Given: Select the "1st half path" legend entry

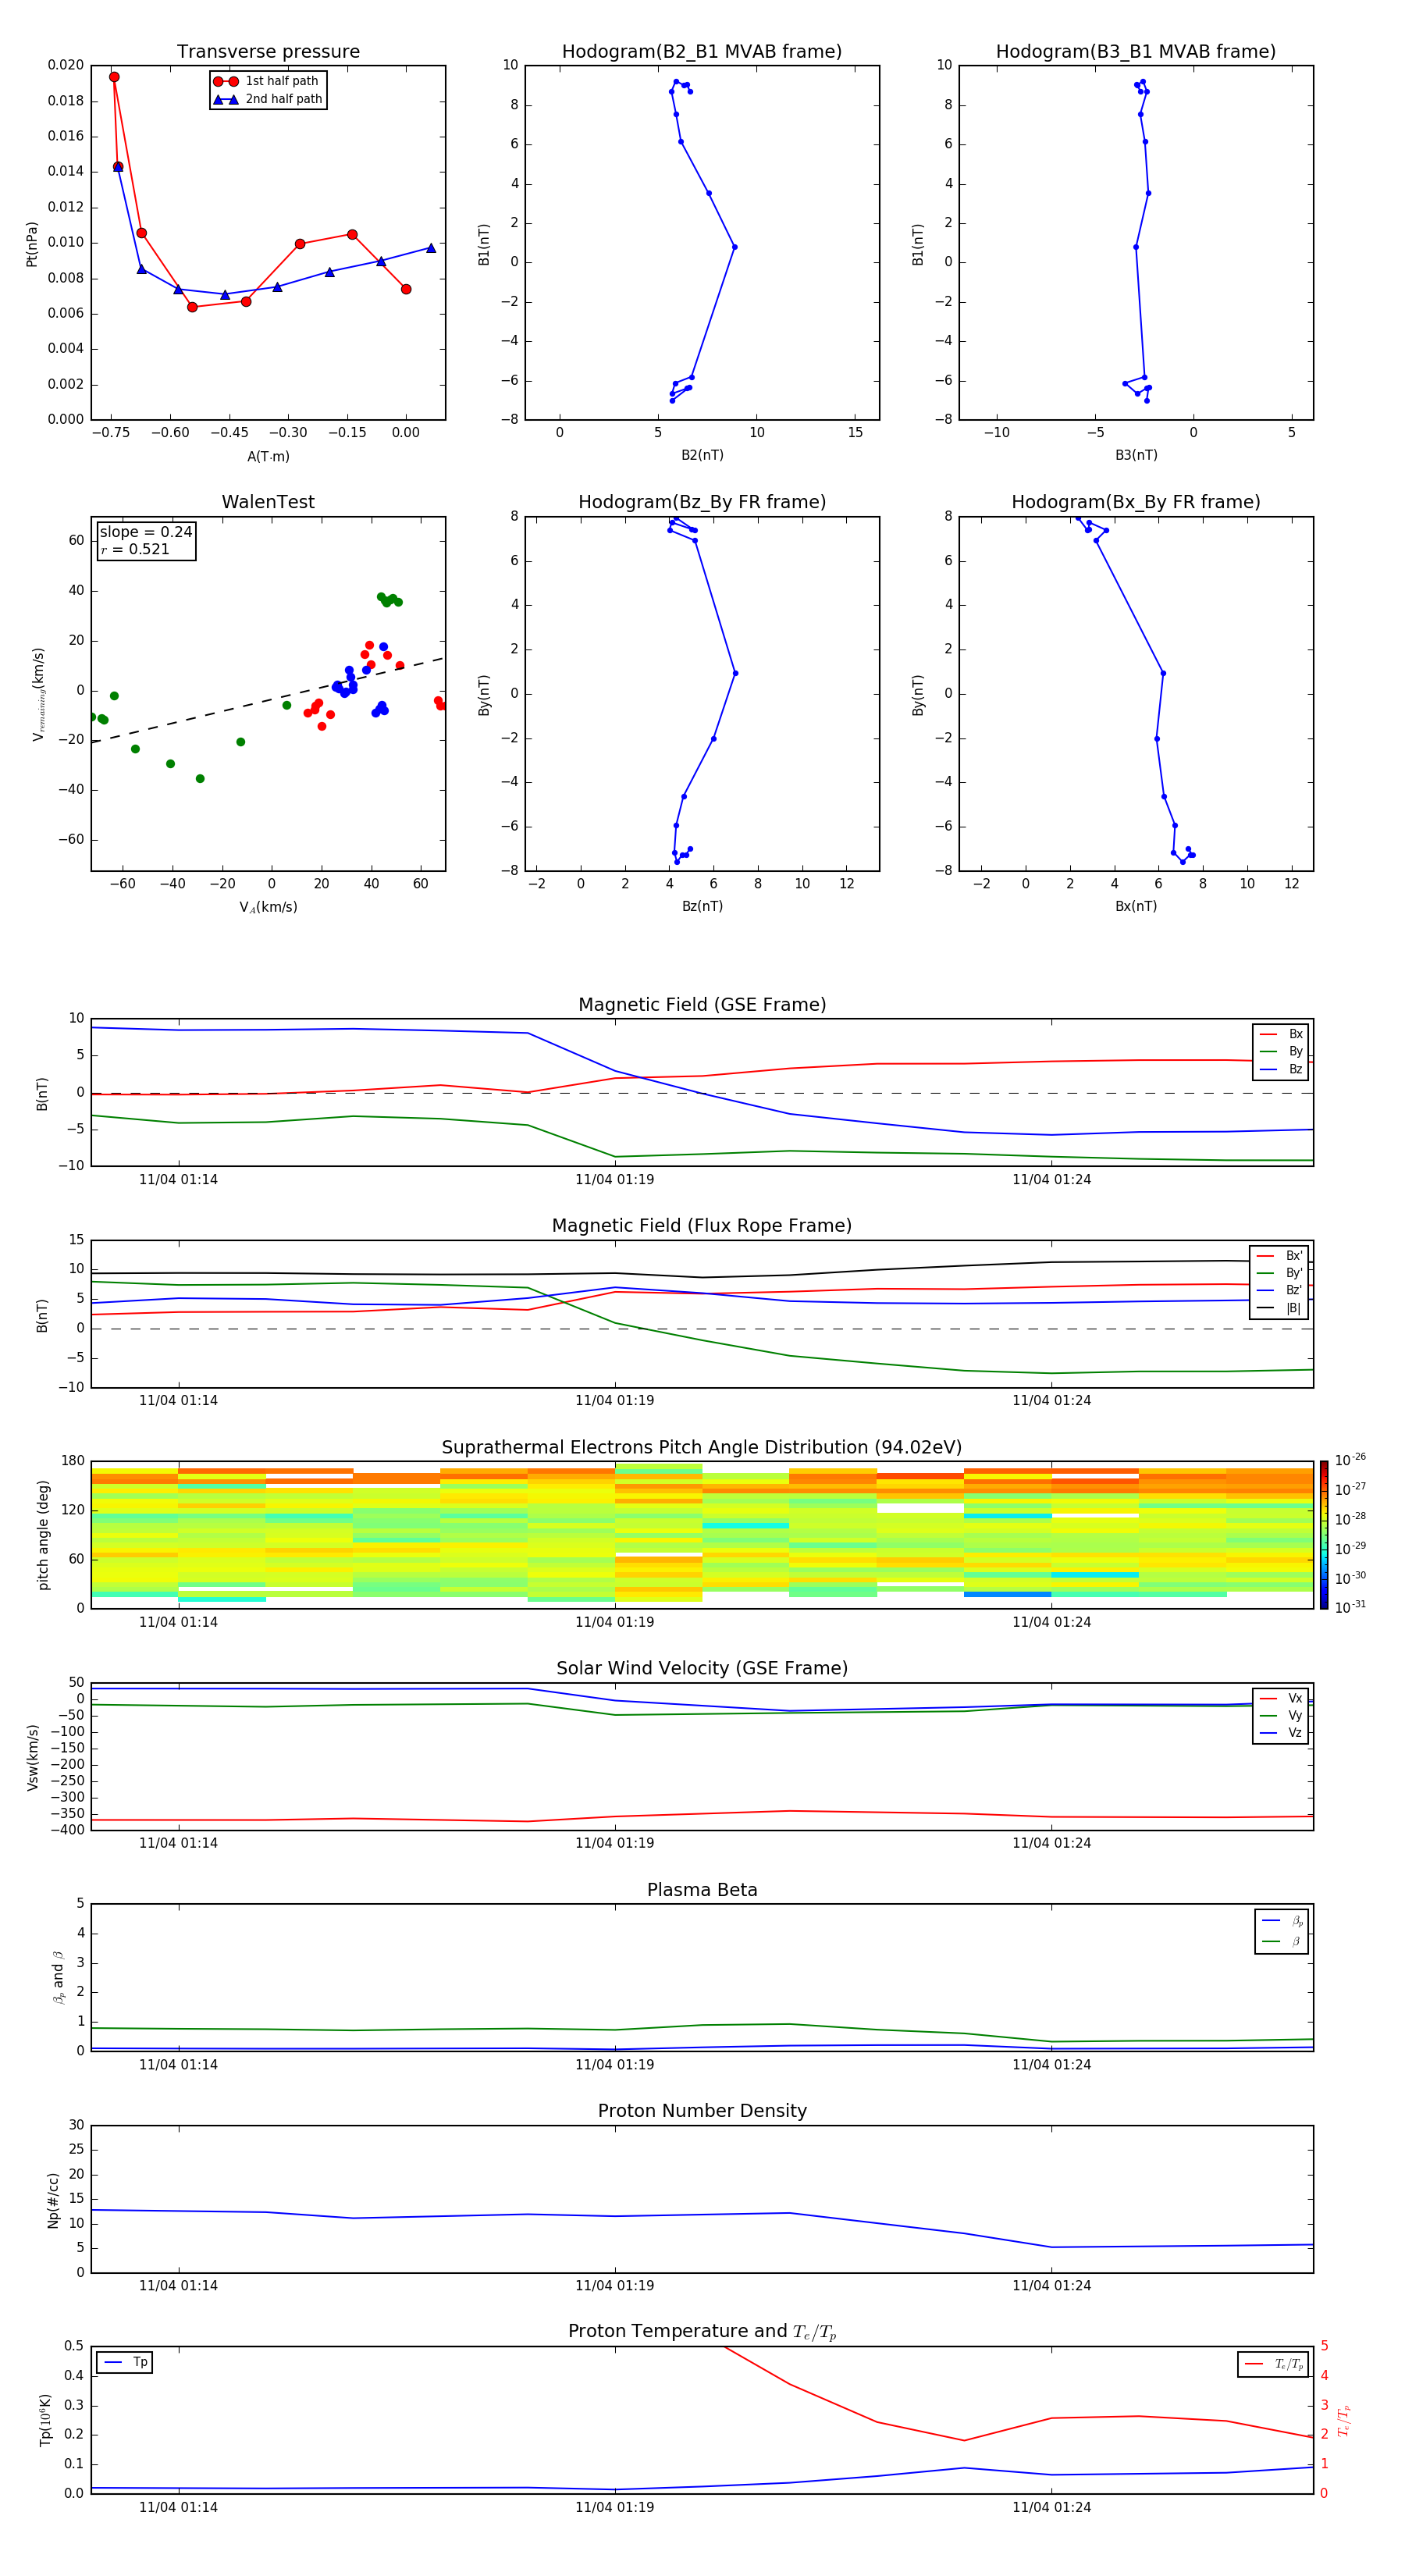Looking at the screenshot, I should coord(267,81).
